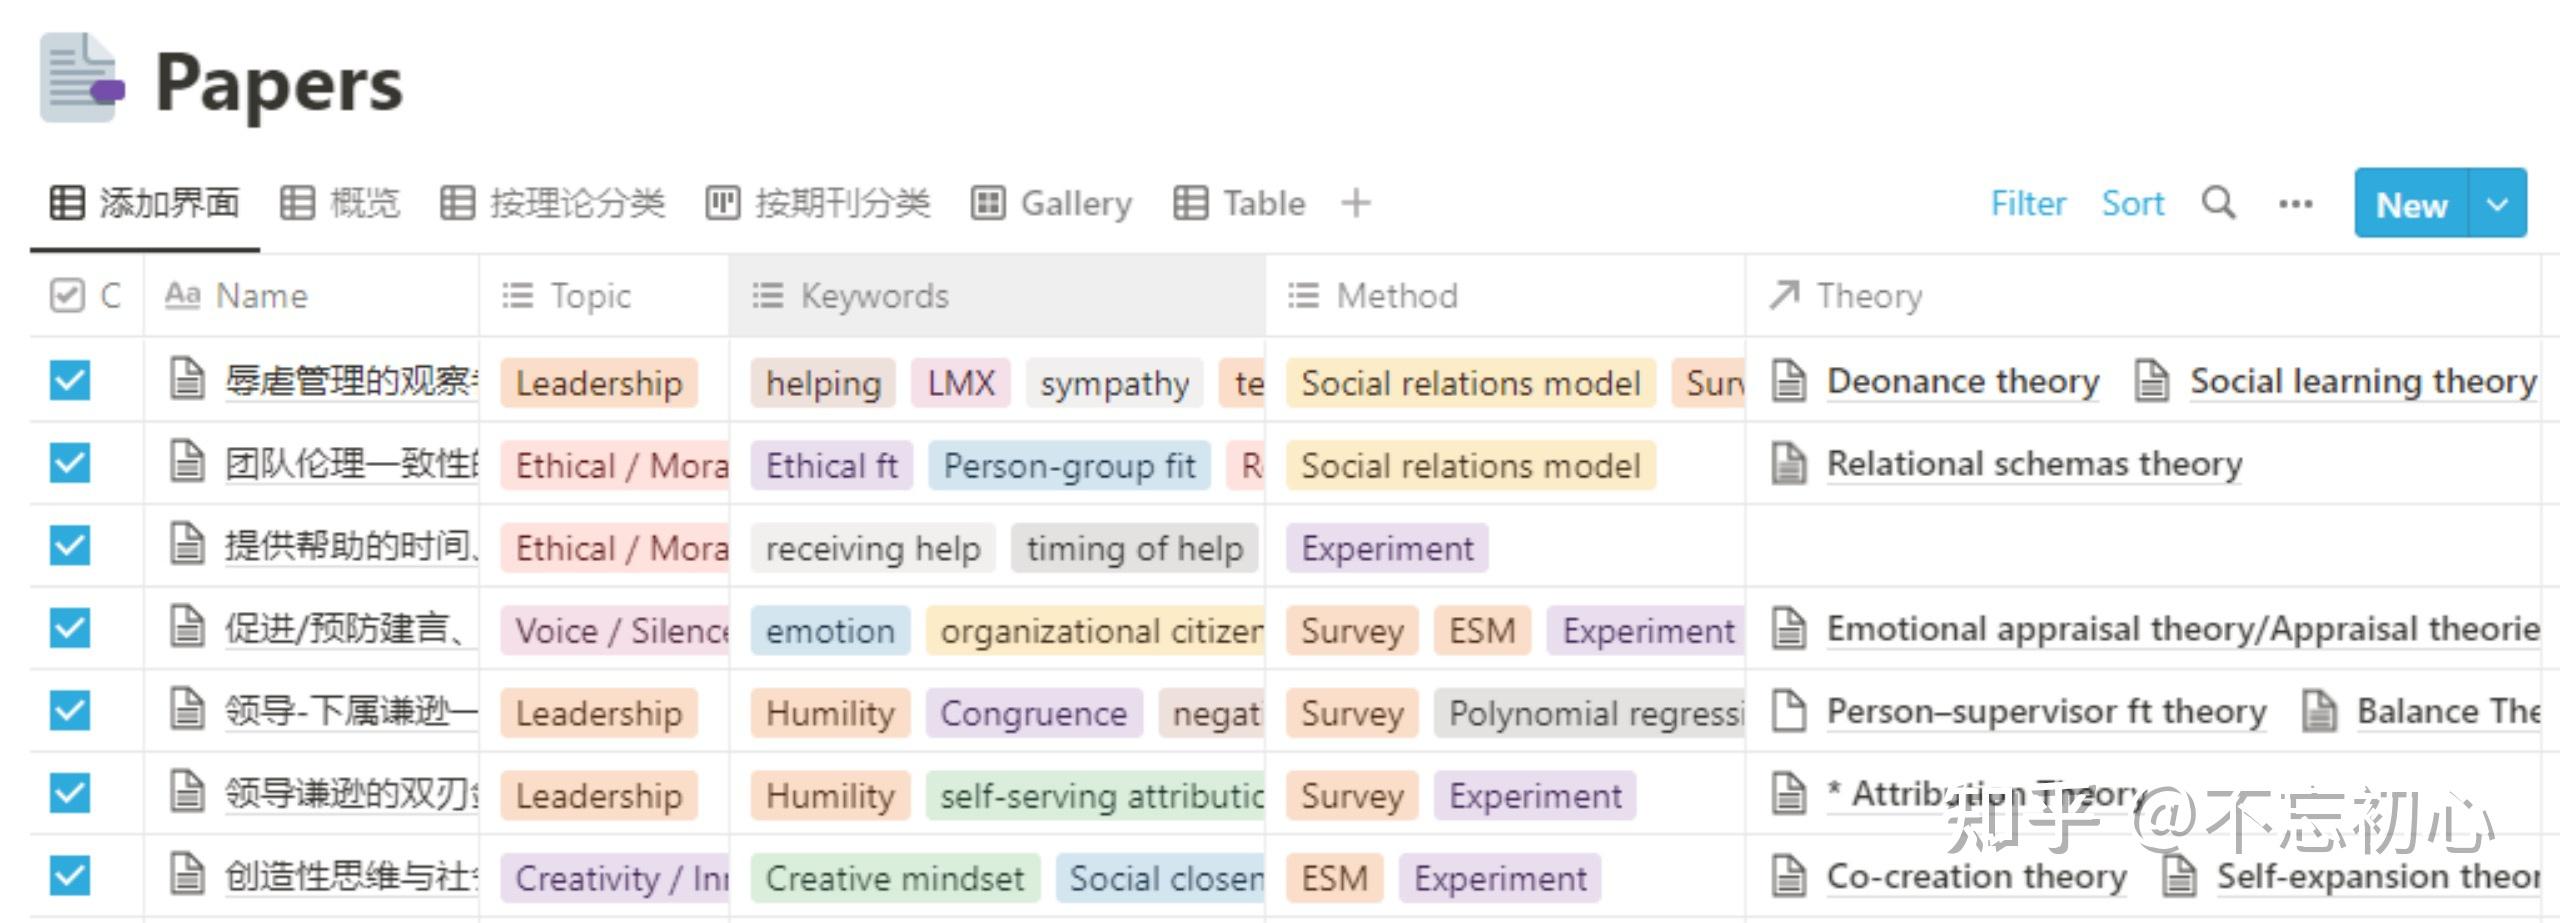Image resolution: width=2560 pixels, height=923 pixels.
Task: Click the purple Experiment tag in third row
Action: pos(1386,549)
